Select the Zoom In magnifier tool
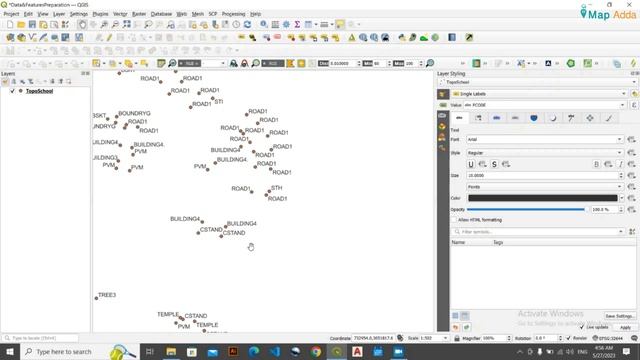The image size is (640, 360). (x=104, y=25)
